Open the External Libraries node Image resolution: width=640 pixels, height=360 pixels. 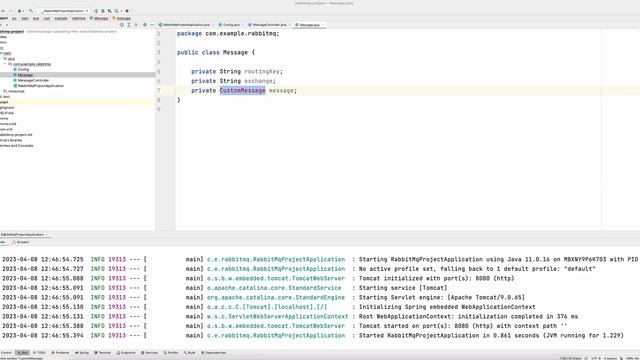[11, 140]
